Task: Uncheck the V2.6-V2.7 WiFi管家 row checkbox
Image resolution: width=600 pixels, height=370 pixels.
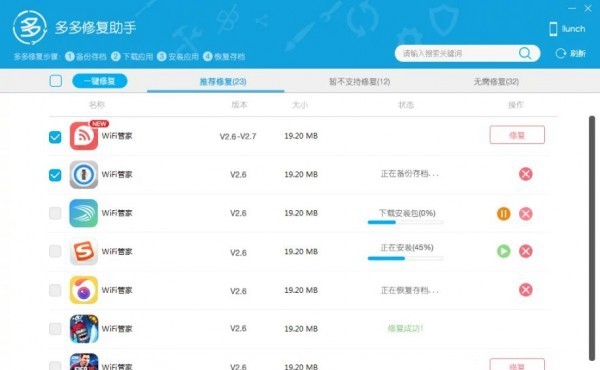Action: (55, 137)
